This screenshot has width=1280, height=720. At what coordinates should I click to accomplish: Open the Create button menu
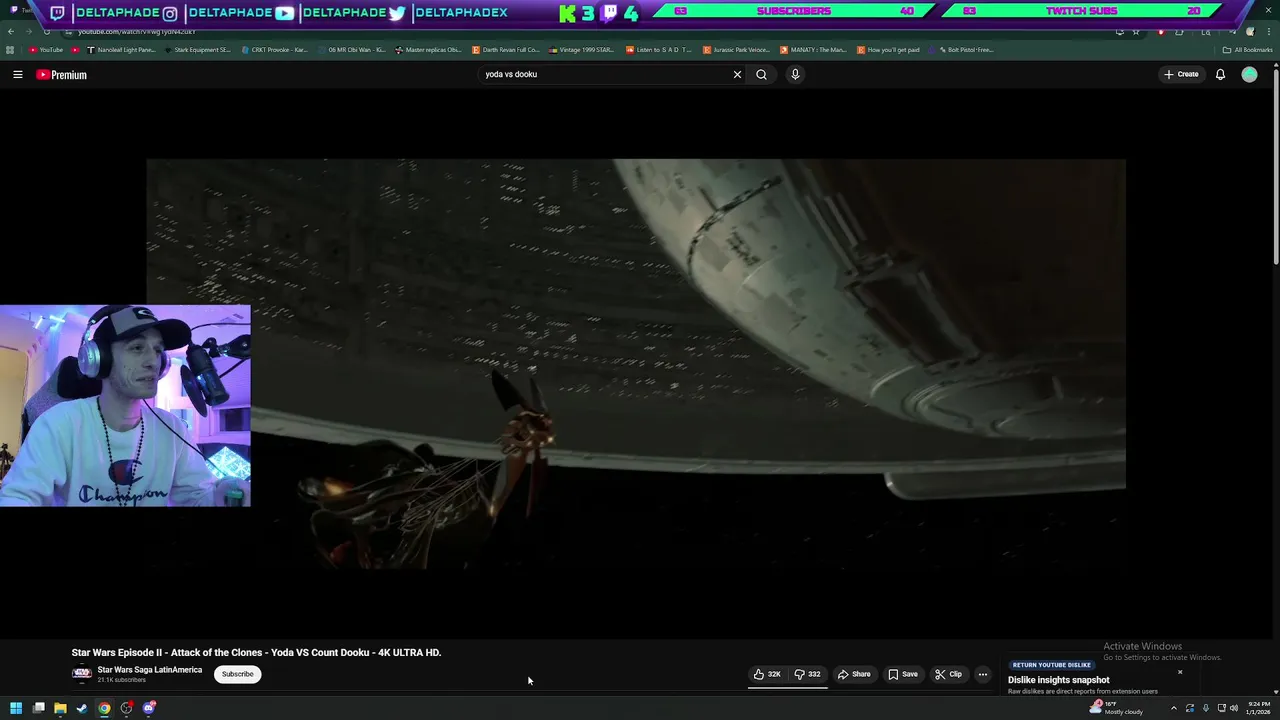pos(1181,74)
